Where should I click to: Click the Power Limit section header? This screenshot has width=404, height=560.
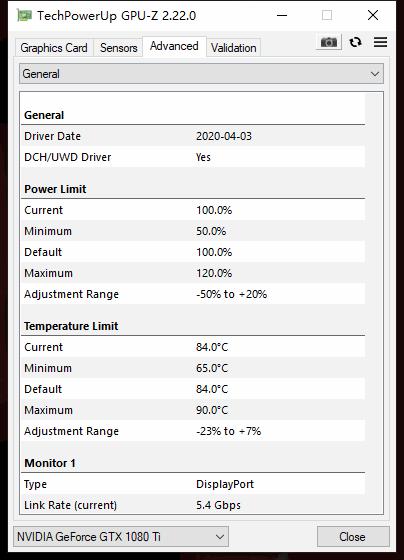click(55, 189)
